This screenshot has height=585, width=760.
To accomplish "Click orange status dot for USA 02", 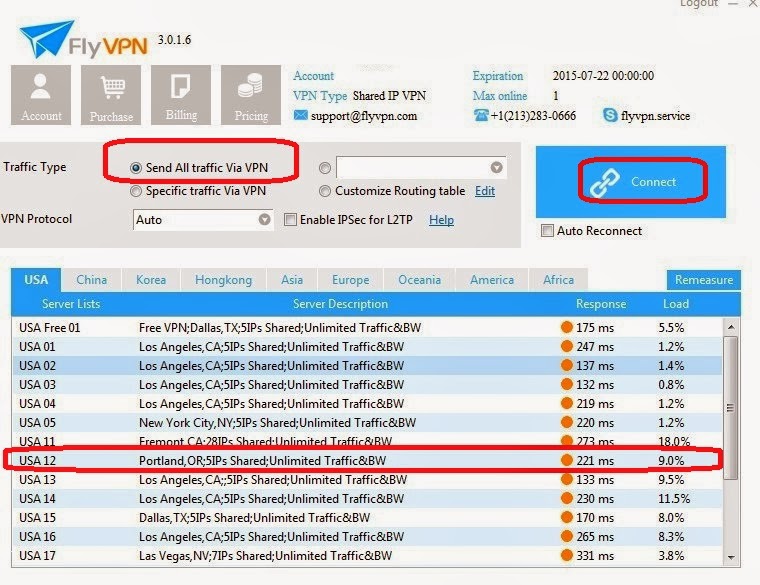I will point(567,365).
